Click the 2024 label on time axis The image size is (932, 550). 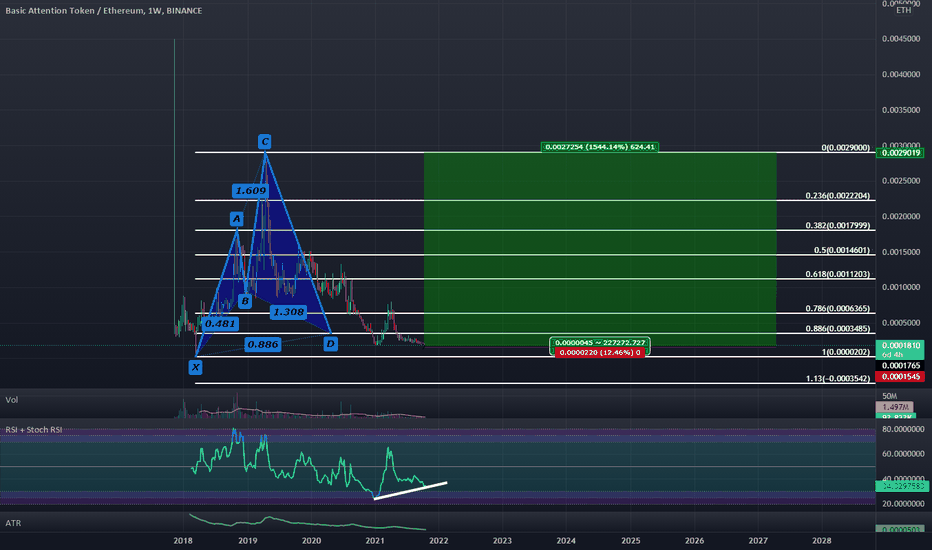pyautogui.click(x=566, y=540)
